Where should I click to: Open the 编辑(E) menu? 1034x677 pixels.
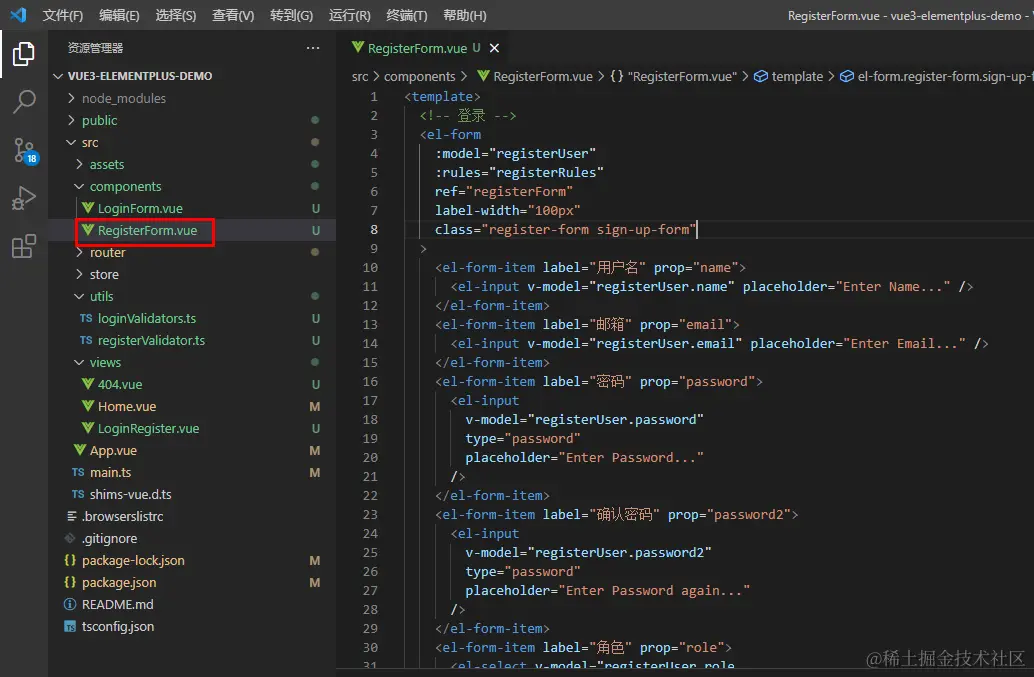click(119, 15)
